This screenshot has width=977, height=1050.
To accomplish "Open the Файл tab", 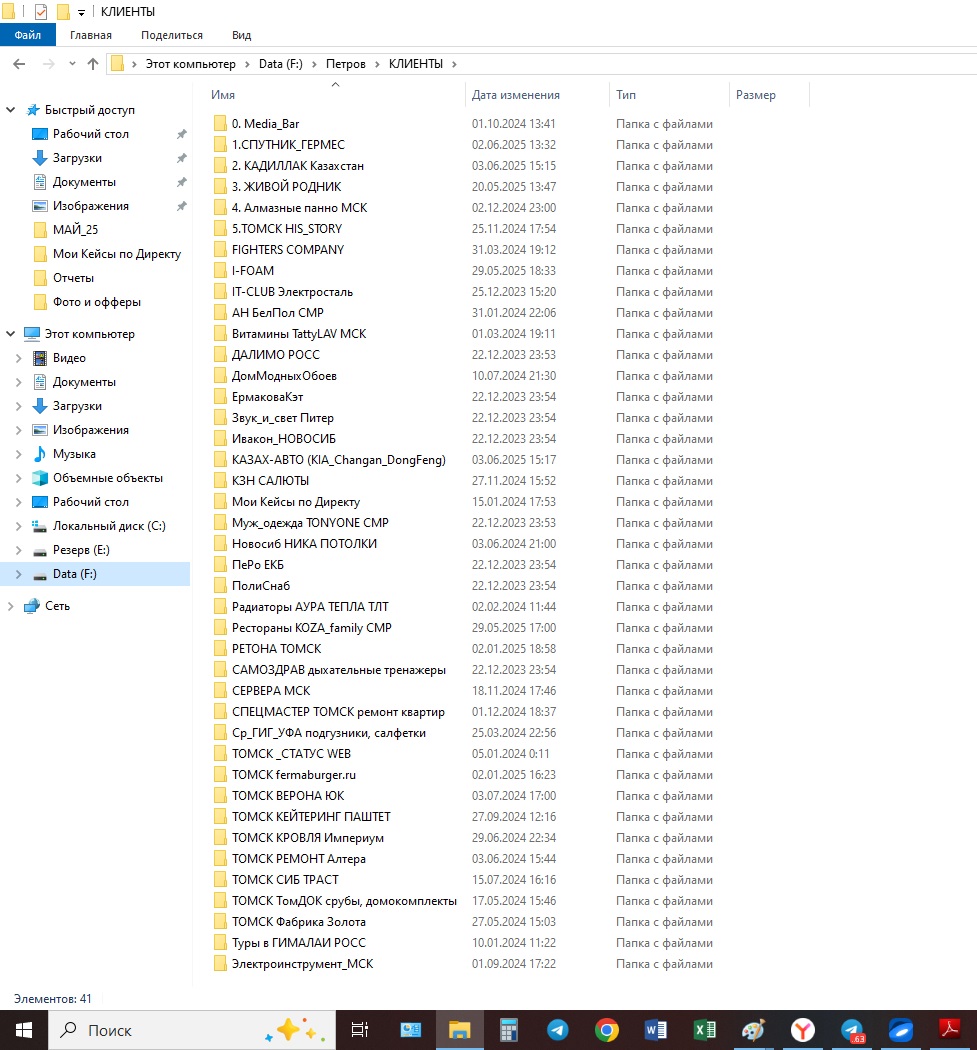I will point(27,35).
